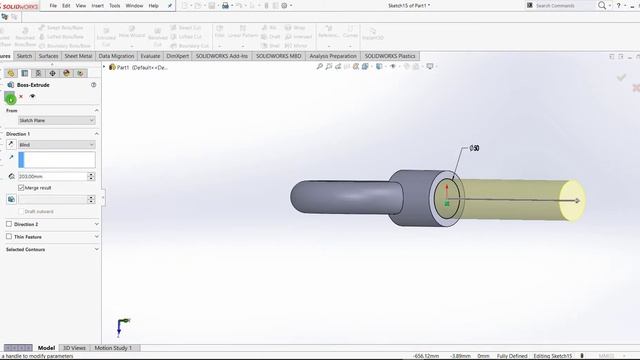
Task: Toggle the Merge result checkbox
Action: [21, 188]
